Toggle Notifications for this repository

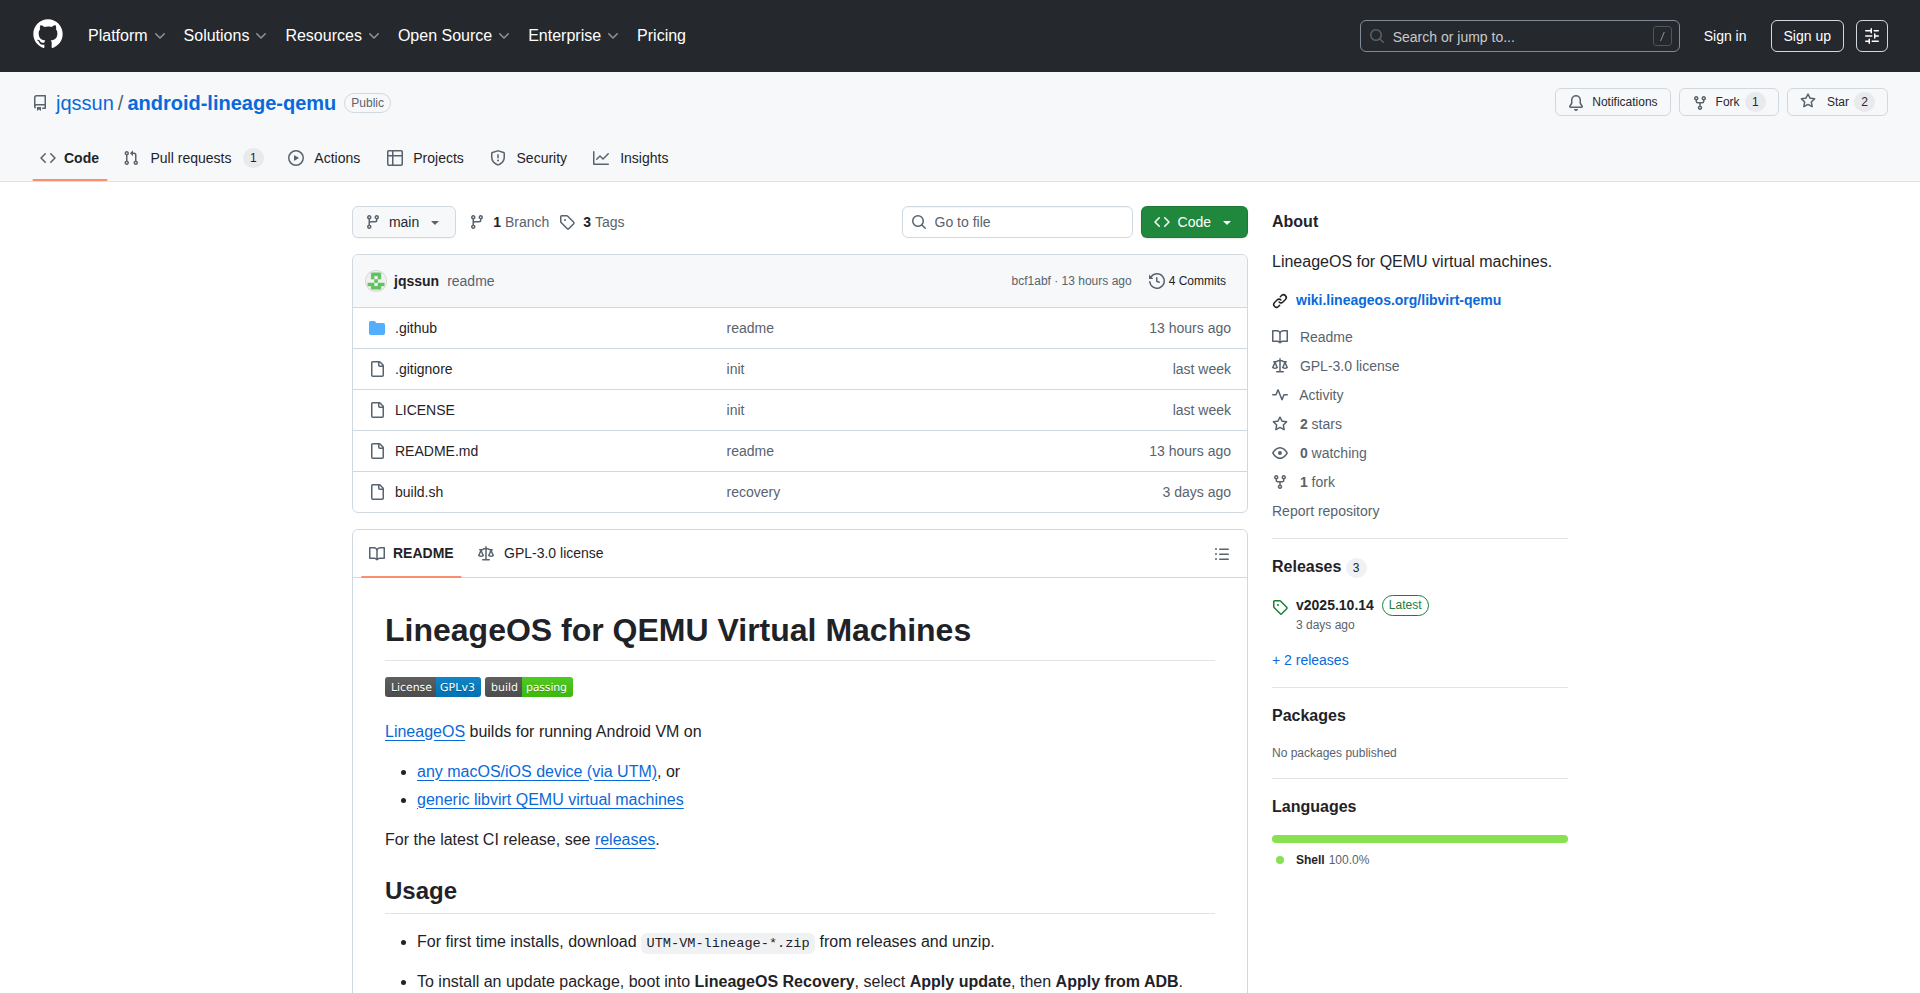(x=1612, y=102)
